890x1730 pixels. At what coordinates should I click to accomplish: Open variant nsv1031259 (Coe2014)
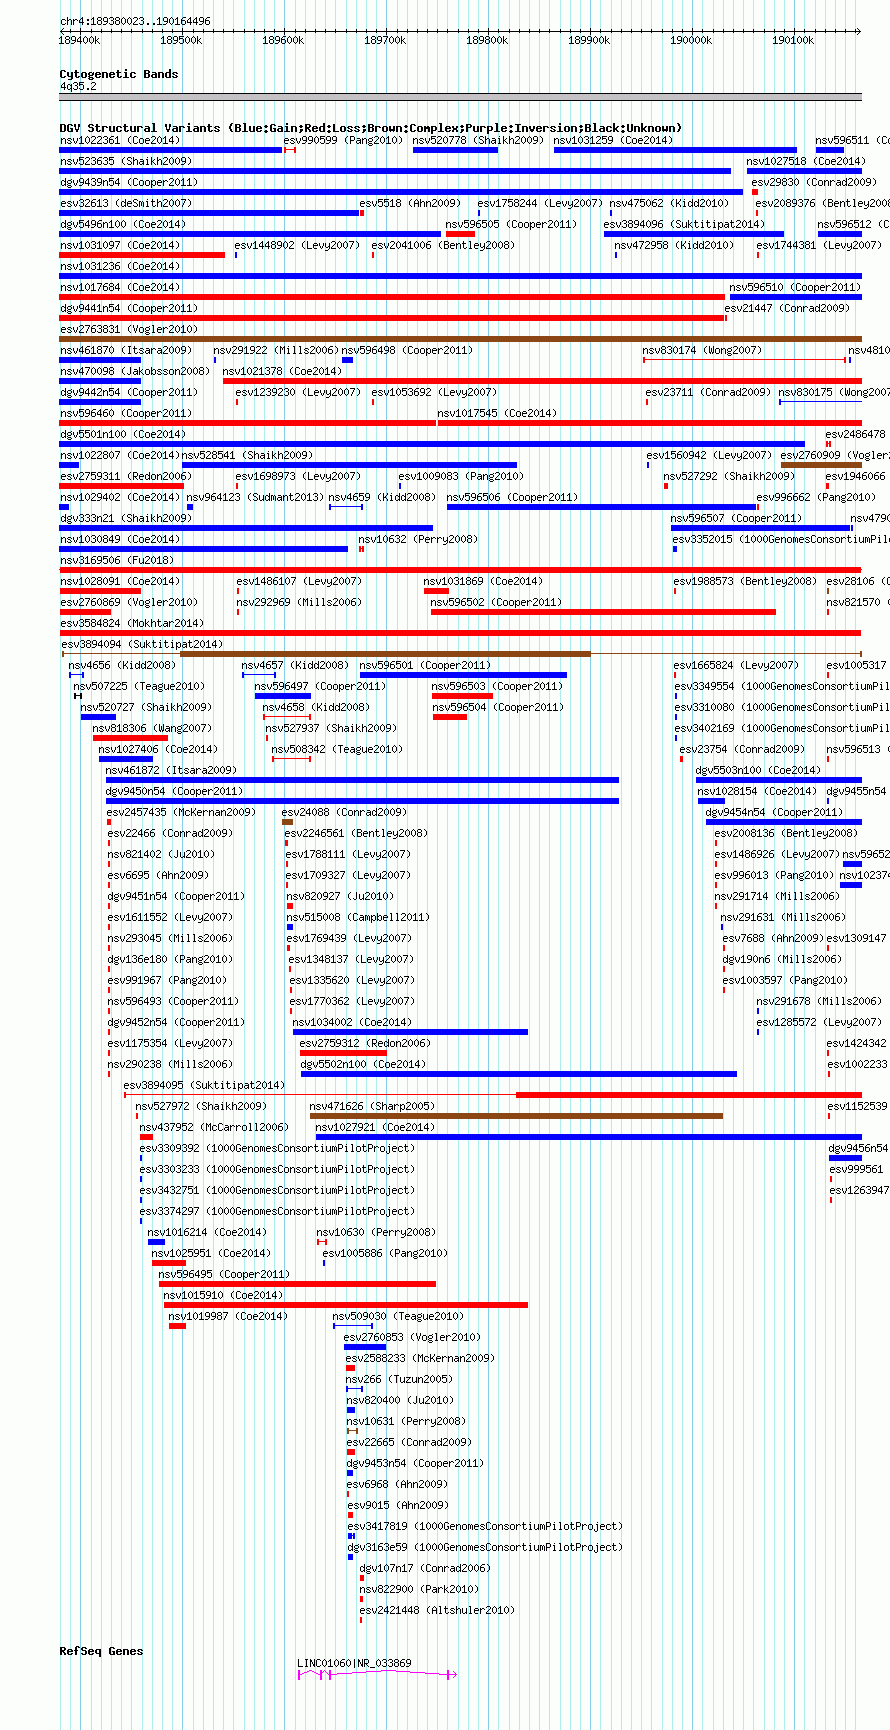pos(614,140)
